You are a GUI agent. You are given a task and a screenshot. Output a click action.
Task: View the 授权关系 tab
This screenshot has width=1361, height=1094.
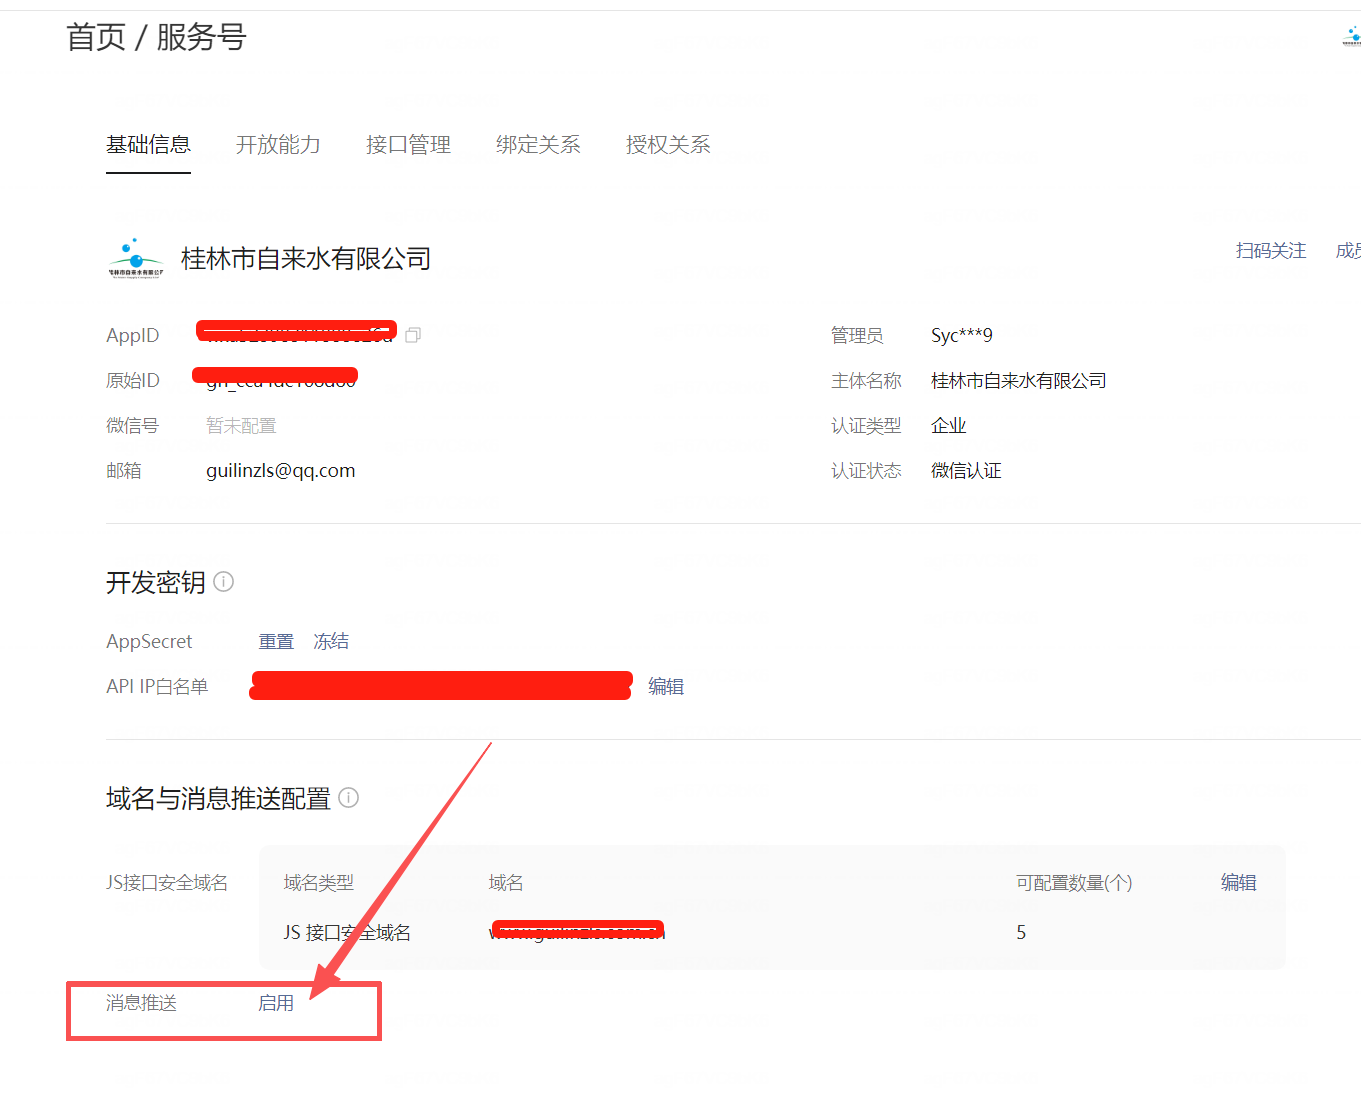tap(668, 145)
